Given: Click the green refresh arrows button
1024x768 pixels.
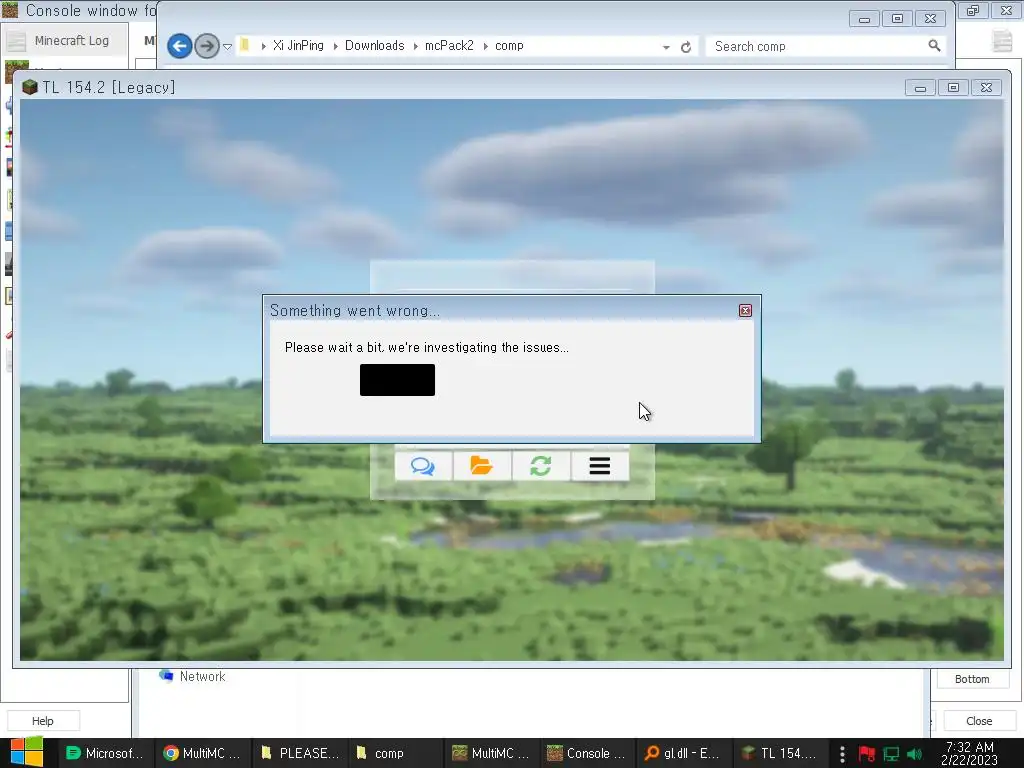Looking at the screenshot, I should (541, 466).
